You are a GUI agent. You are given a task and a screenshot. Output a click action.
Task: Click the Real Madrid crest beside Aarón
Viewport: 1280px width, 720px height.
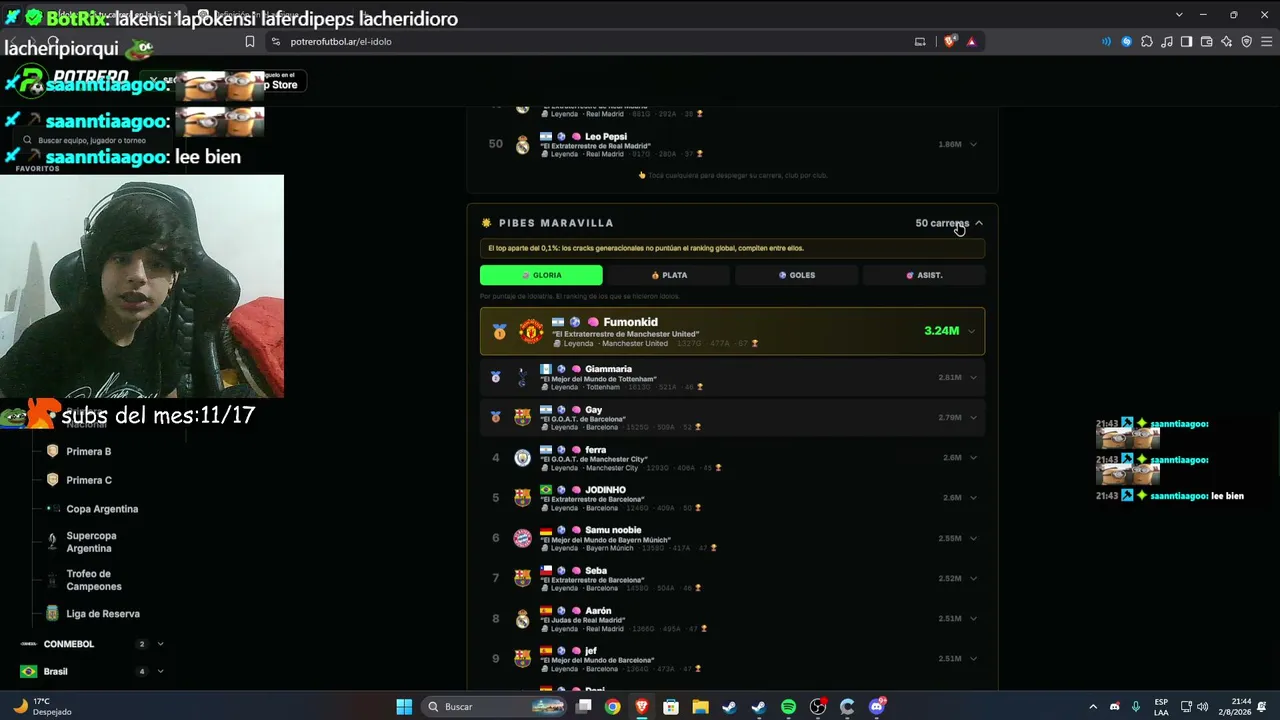(x=522, y=618)
